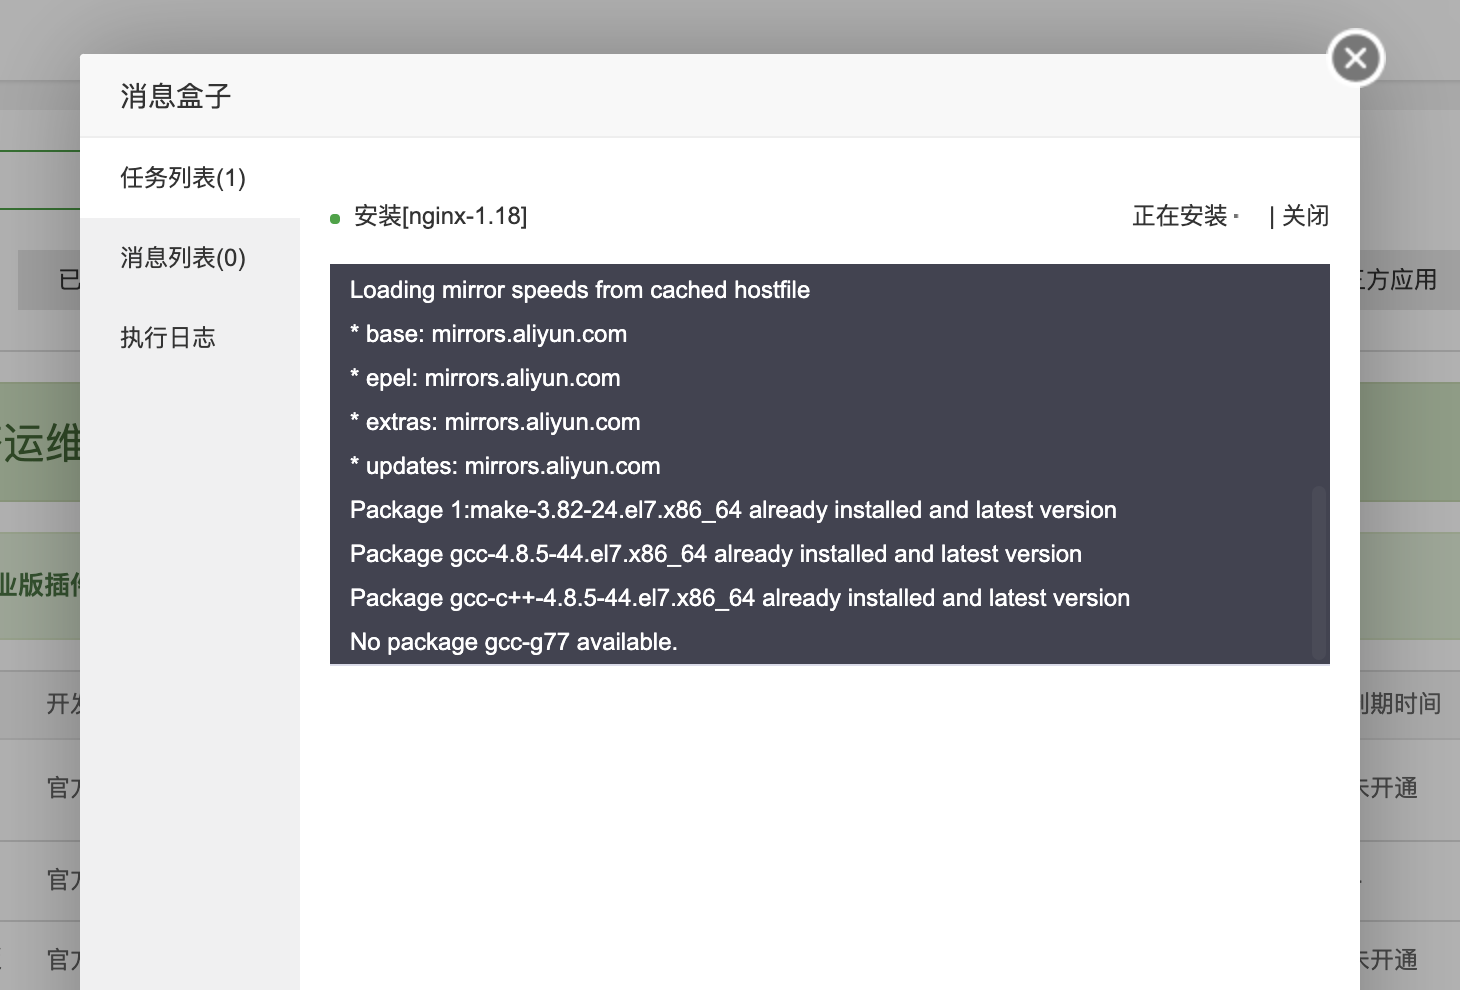The height and width of the screenshot is (990, 1460).
Task: Switch to the 任务列表(1) tab
Action: pos(183,178)
